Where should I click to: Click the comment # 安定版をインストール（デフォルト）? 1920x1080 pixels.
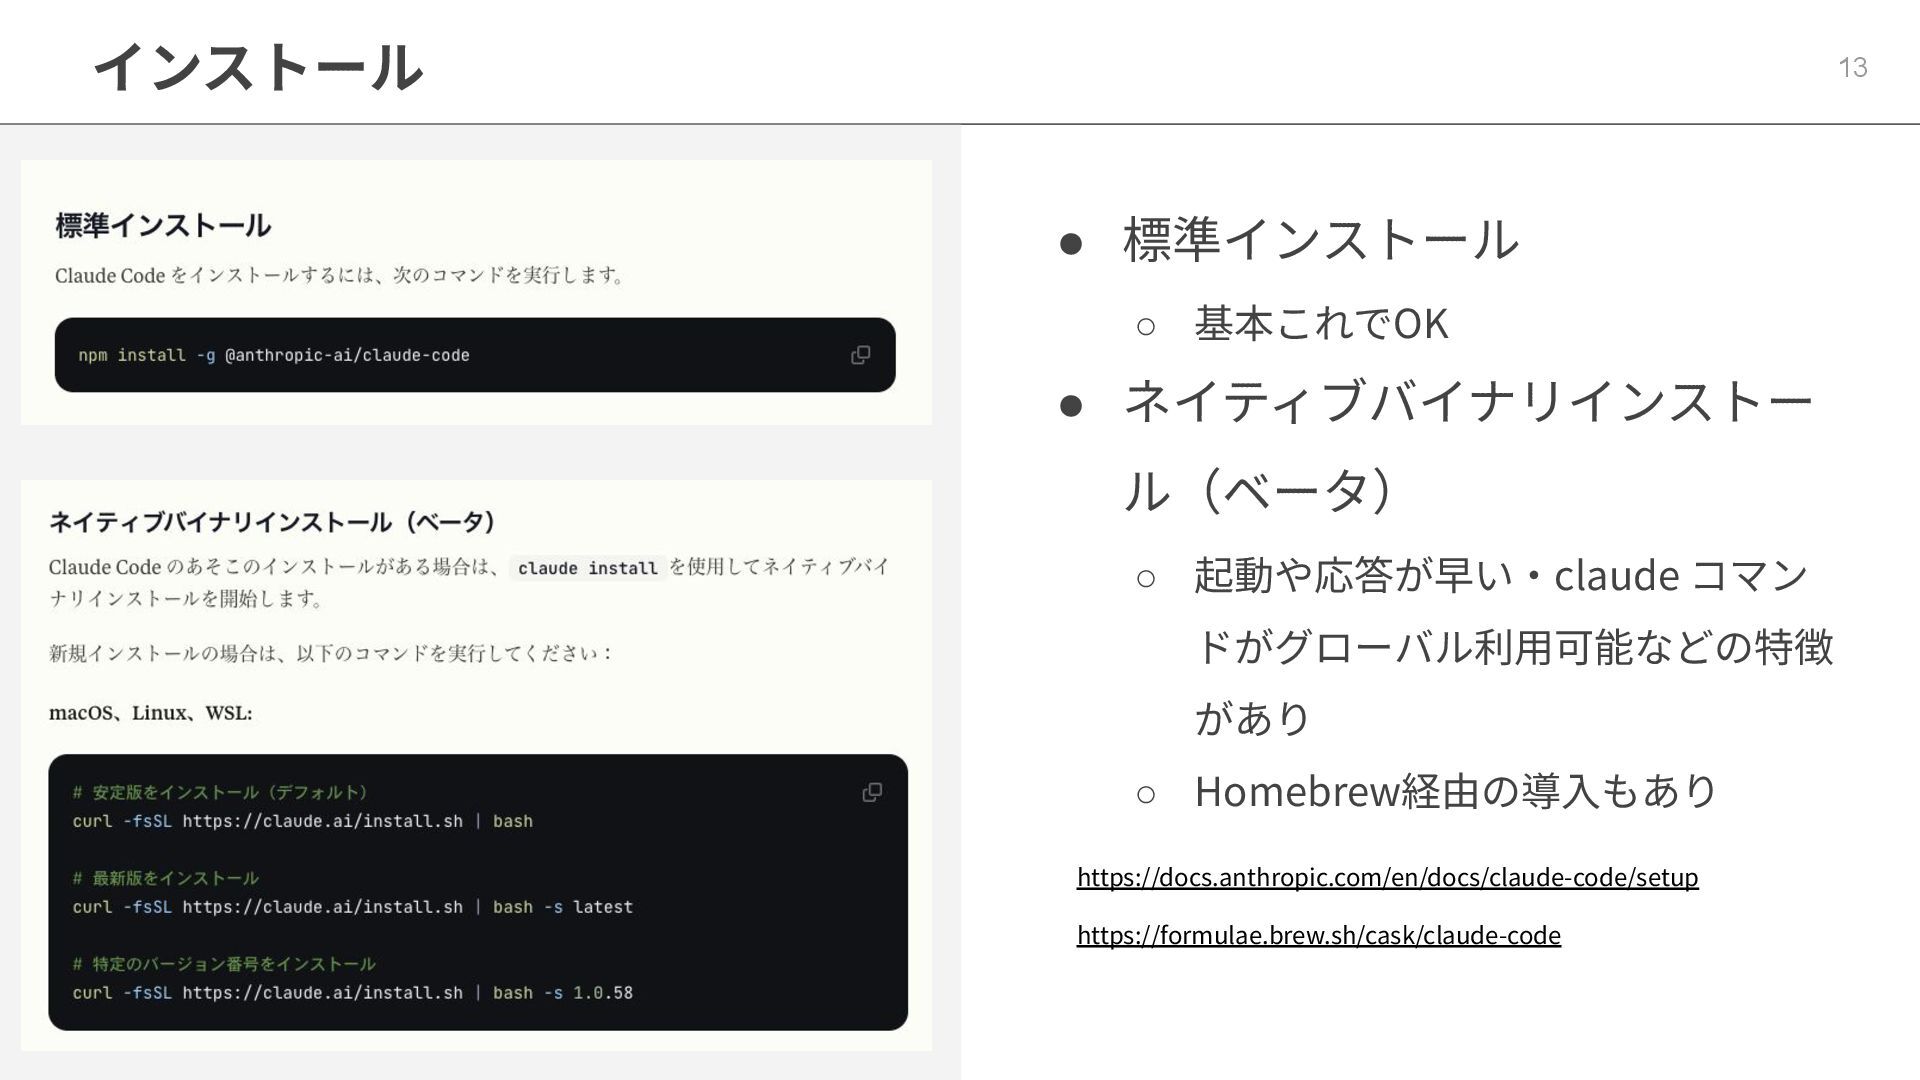220,792
